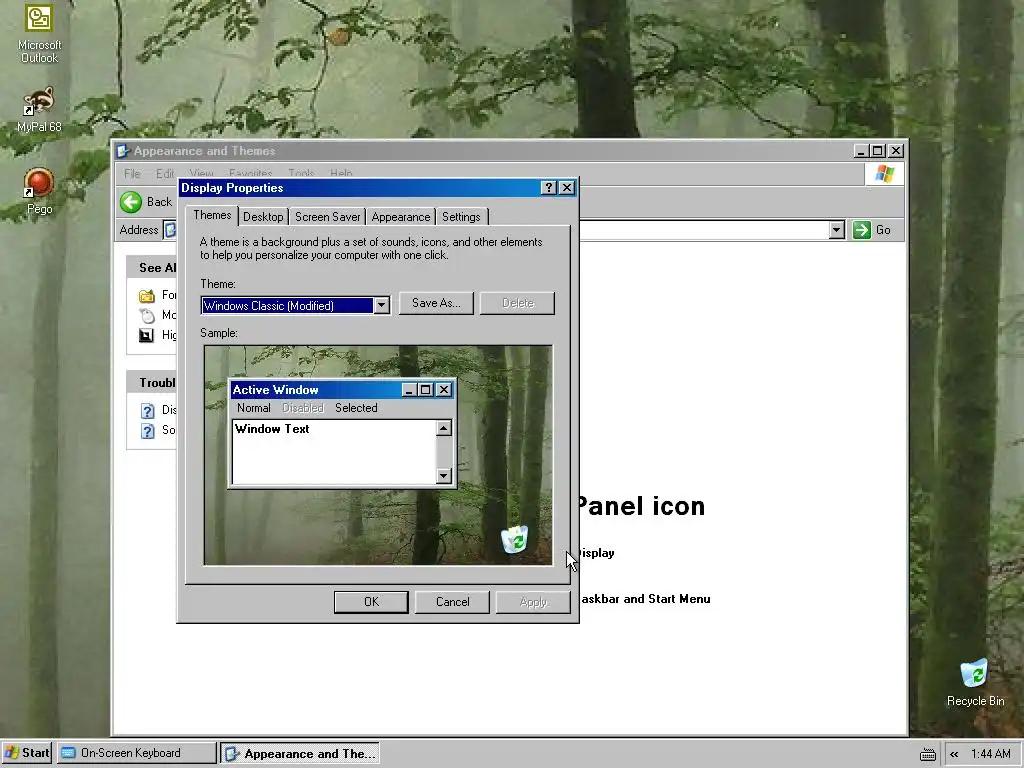Open the Screen Saver tab
Screen dimensions: 1024x768
pos(327,217)
